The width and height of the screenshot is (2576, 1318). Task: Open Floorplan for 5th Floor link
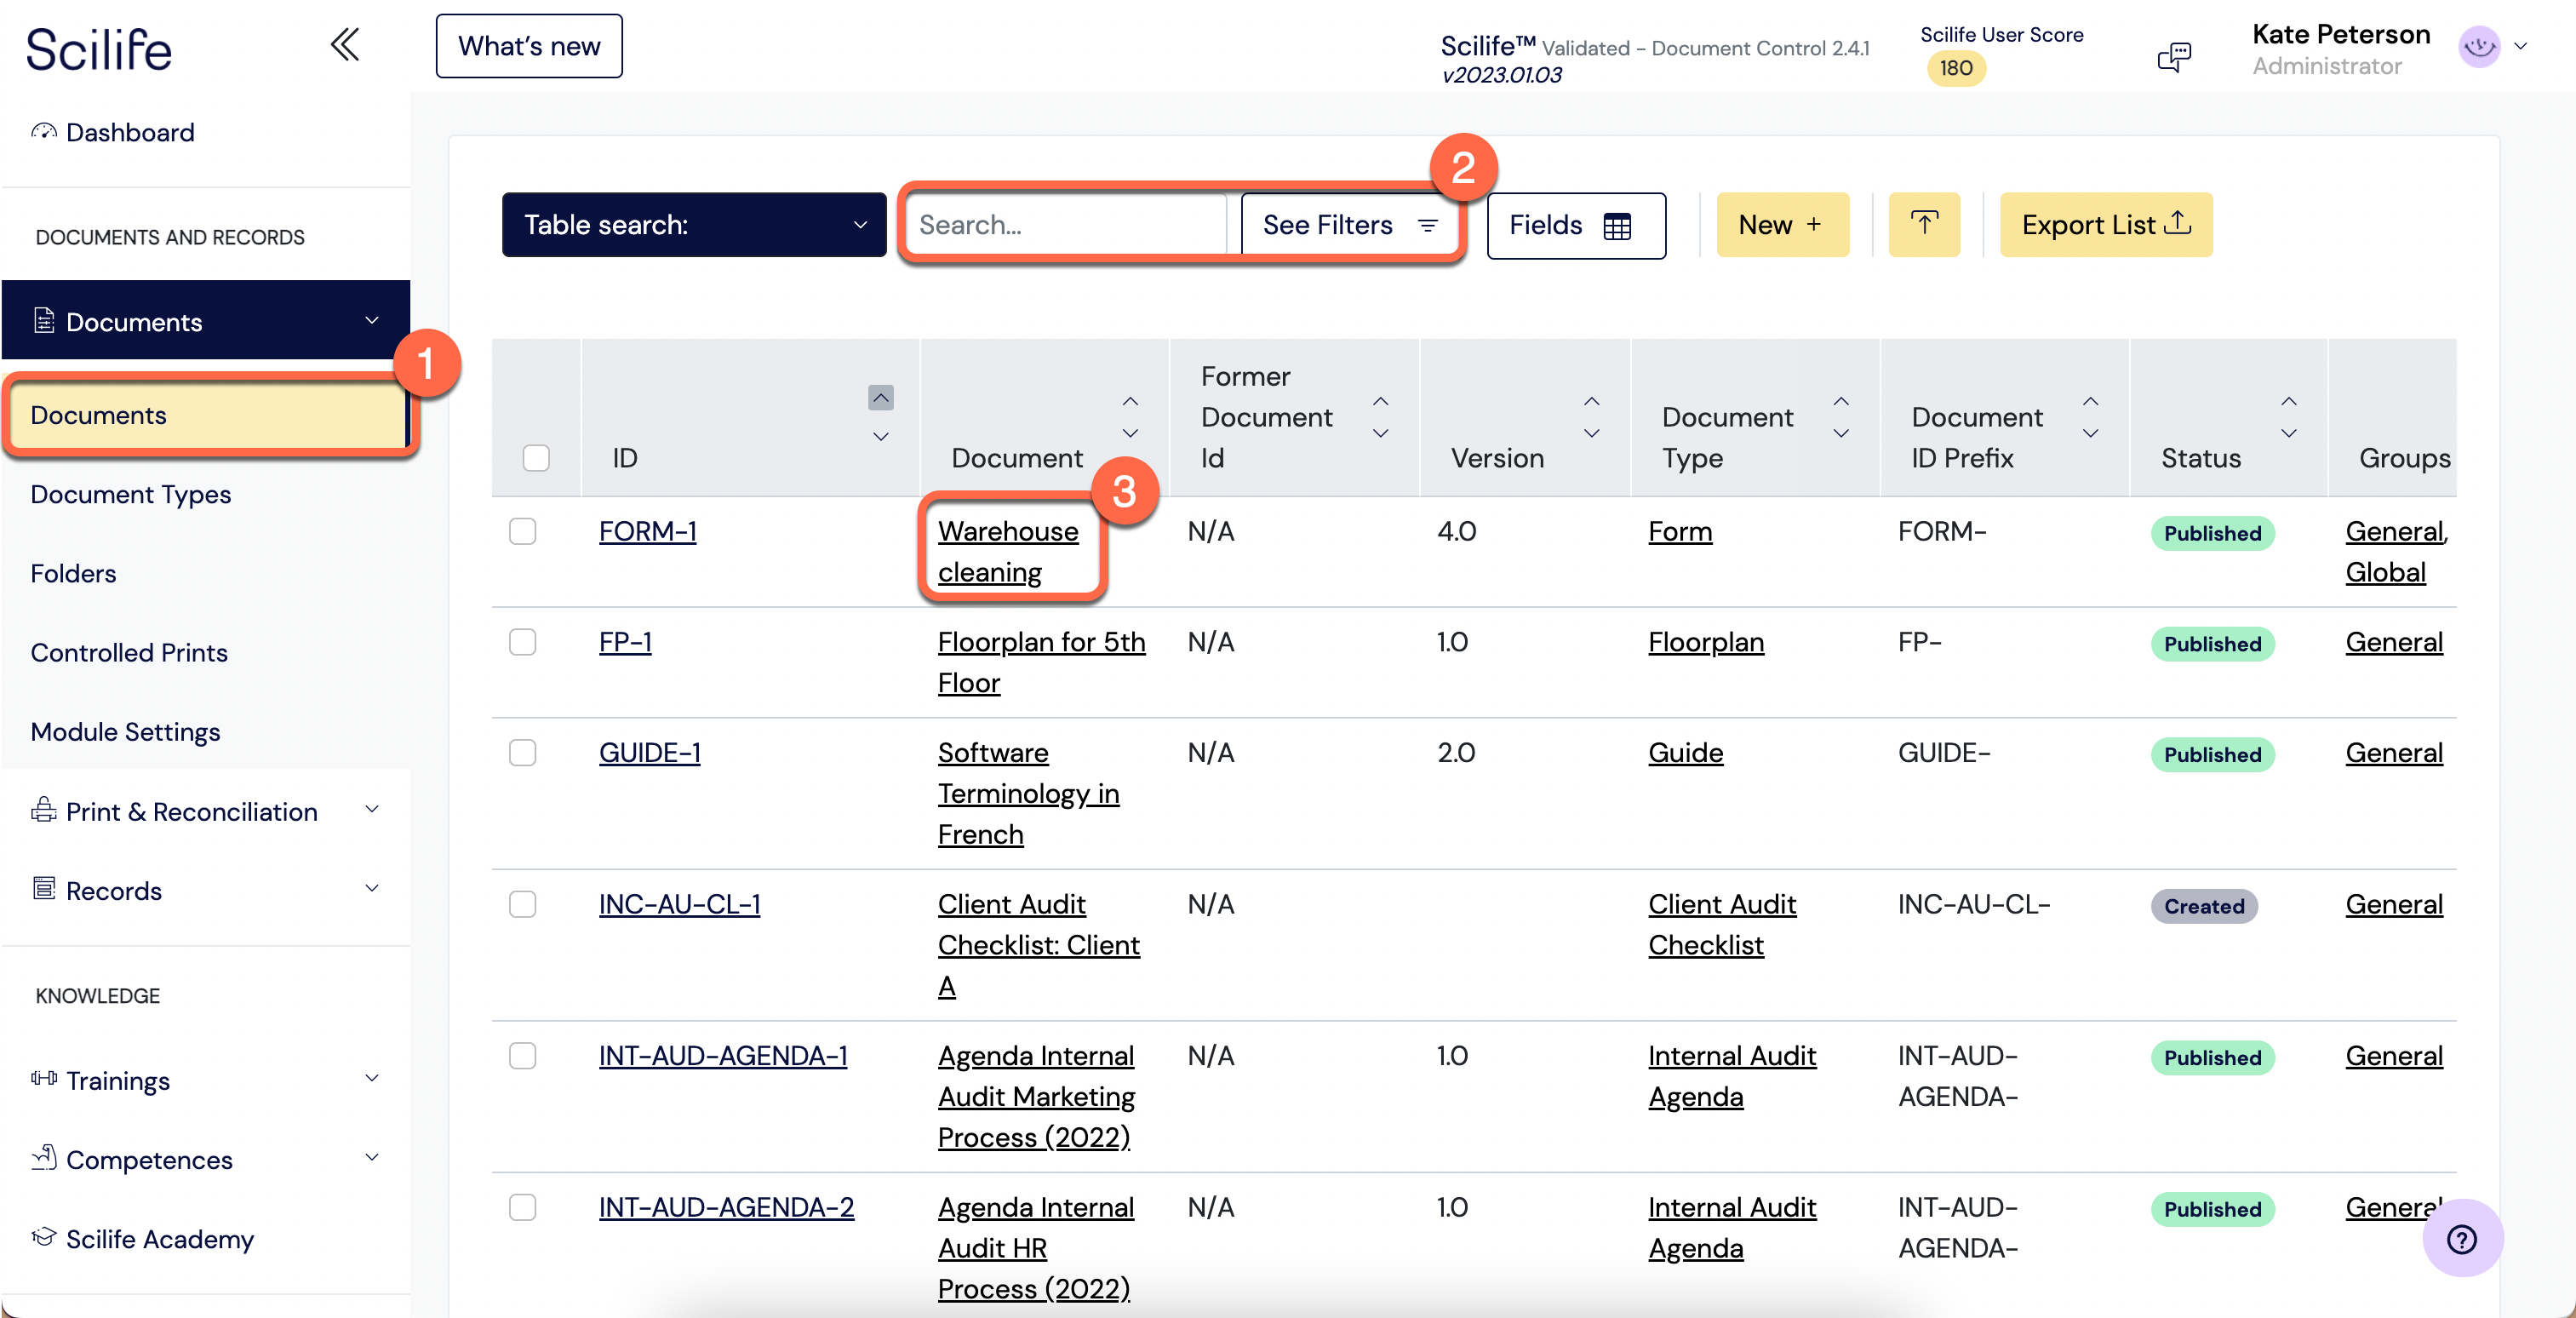coord(1041,662)
